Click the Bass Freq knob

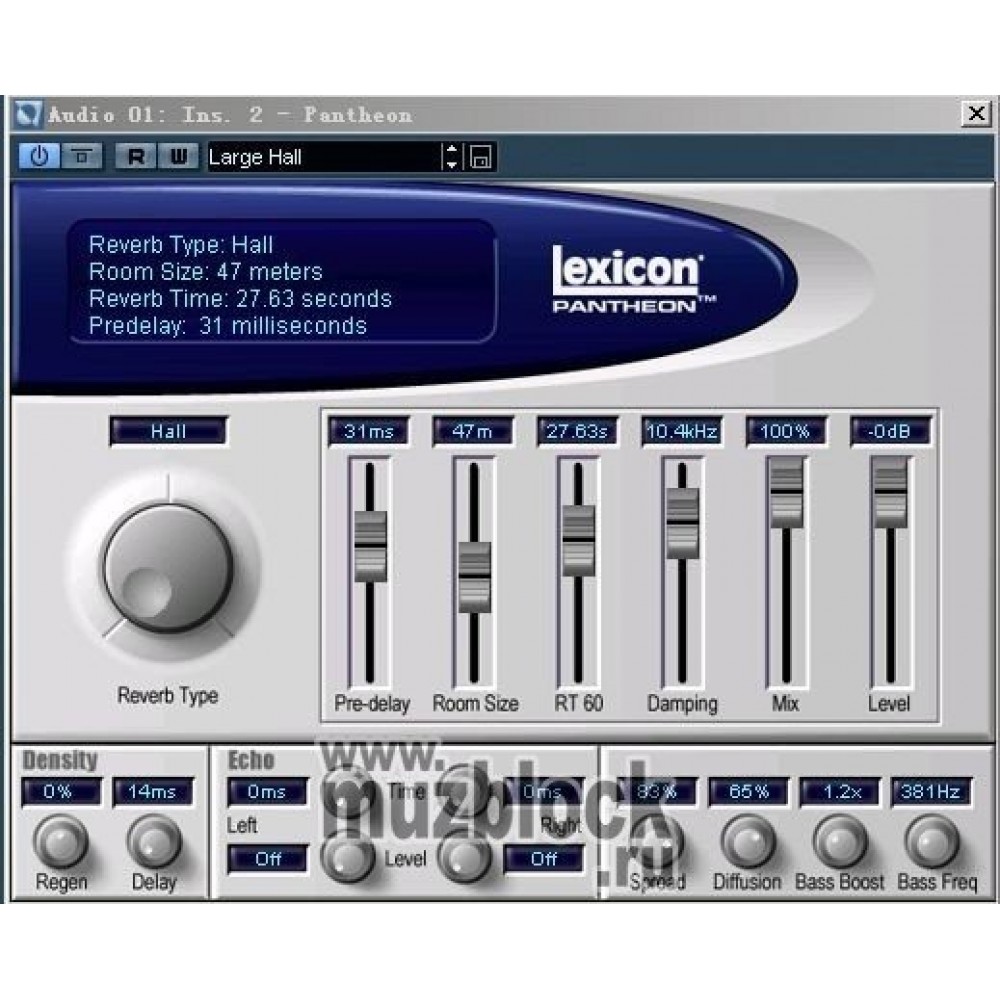(x=932, y=841)
